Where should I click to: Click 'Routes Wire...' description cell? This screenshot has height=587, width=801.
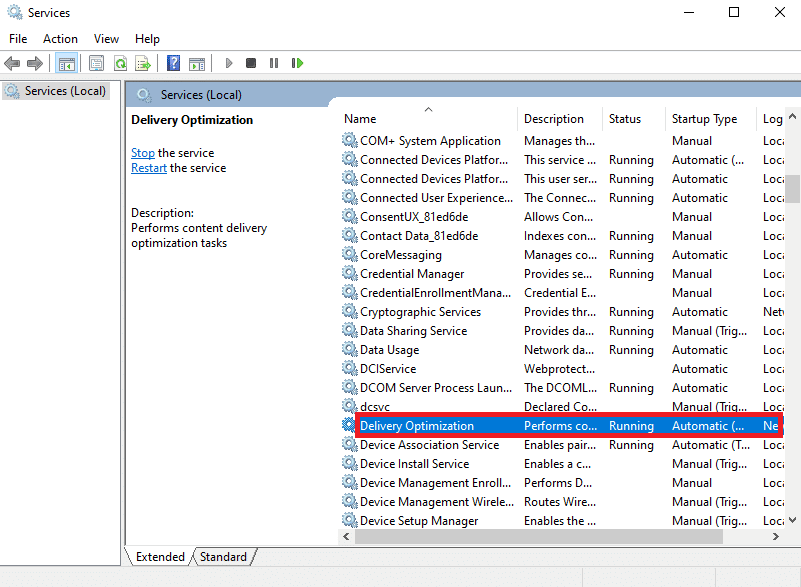pos(560,501)
